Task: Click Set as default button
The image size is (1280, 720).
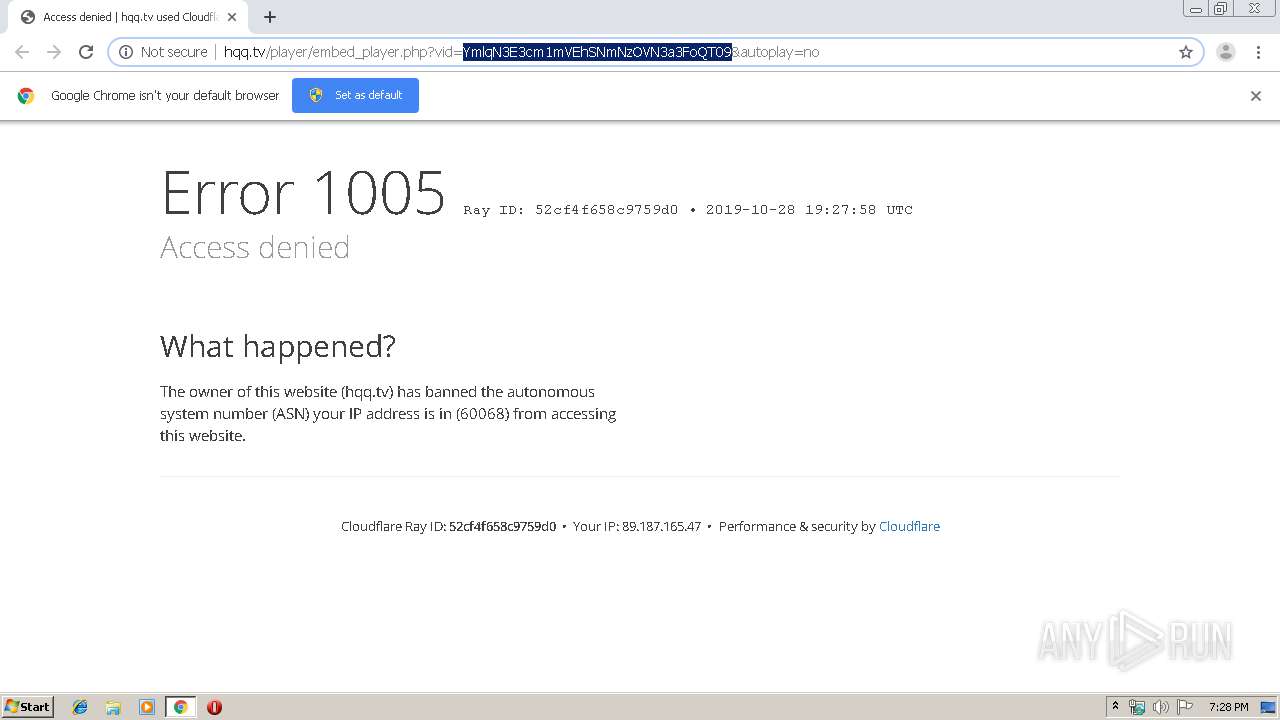Action: [x=355, y=95]
